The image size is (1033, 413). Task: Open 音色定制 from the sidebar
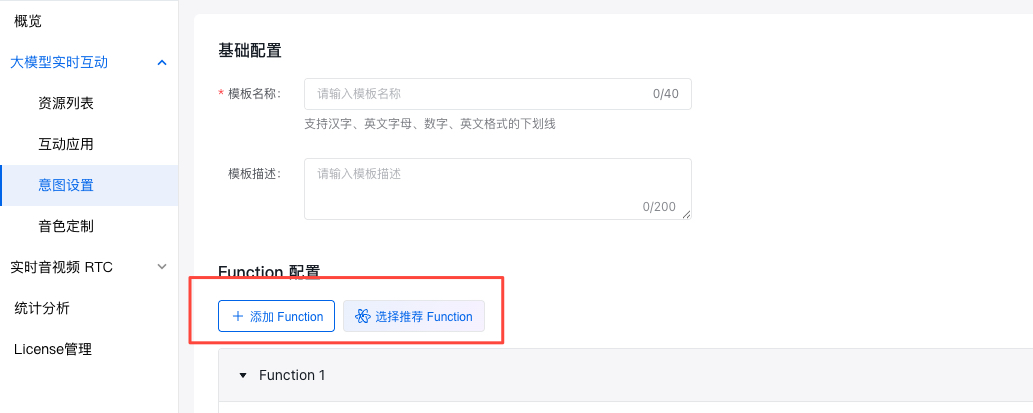click(66, 226)
